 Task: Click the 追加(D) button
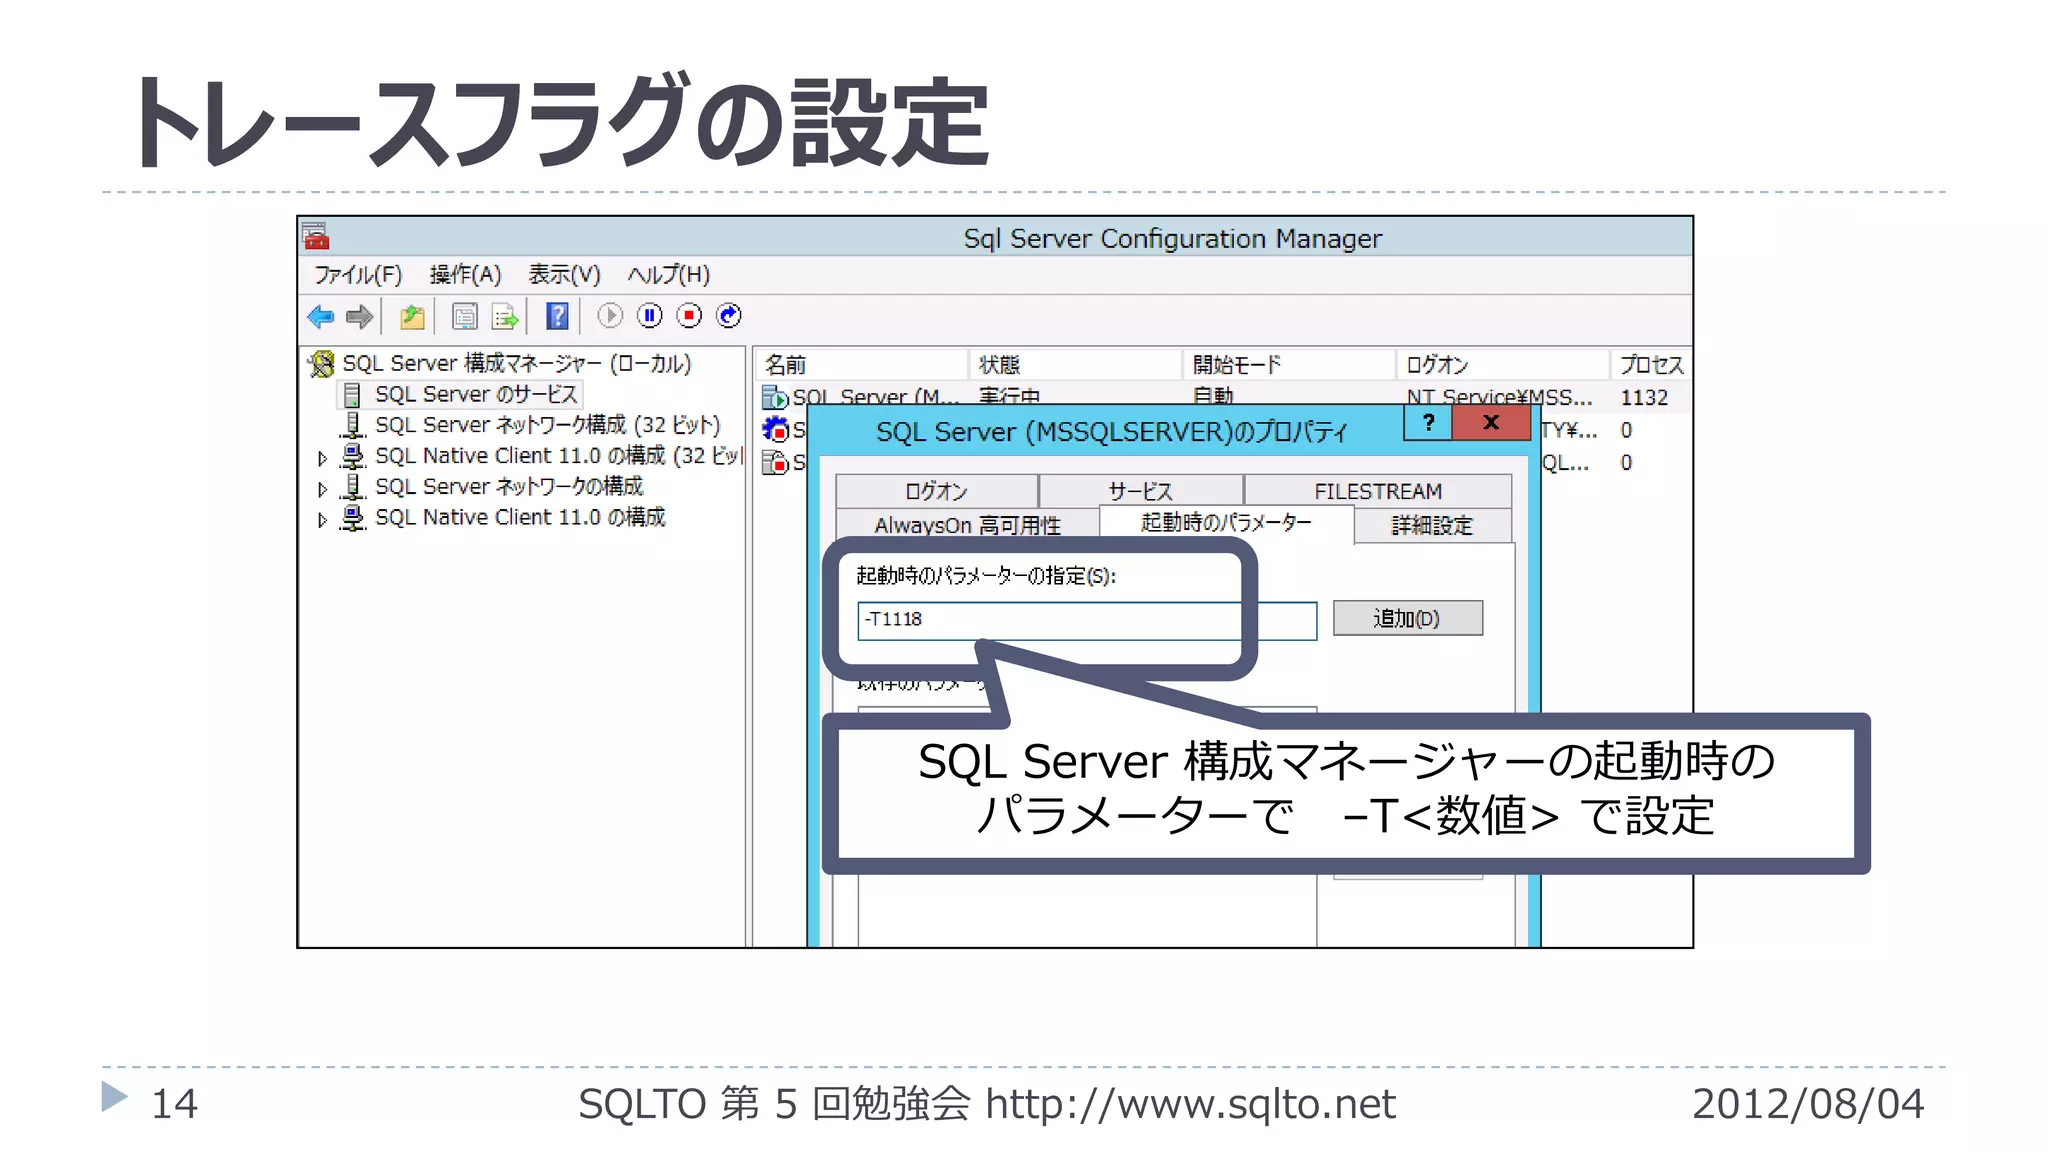coord(1407,618)
